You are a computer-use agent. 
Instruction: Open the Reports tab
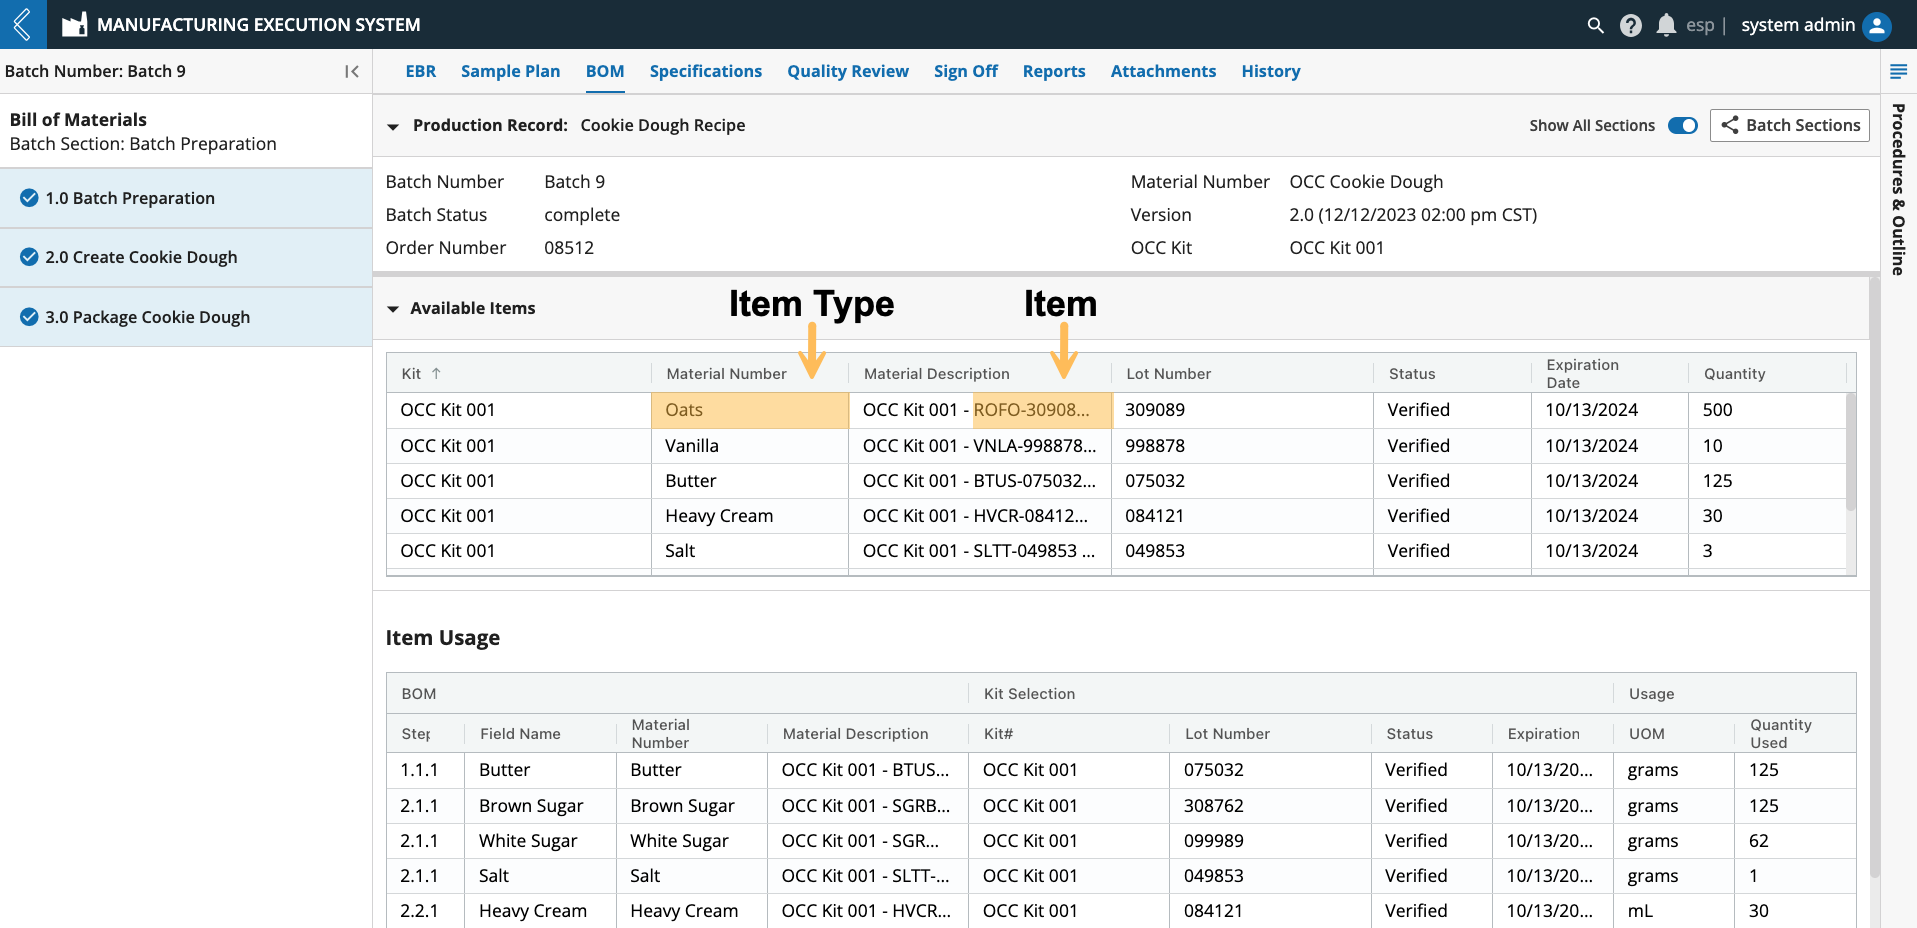pyautogui.click(x=1054, y=71)
